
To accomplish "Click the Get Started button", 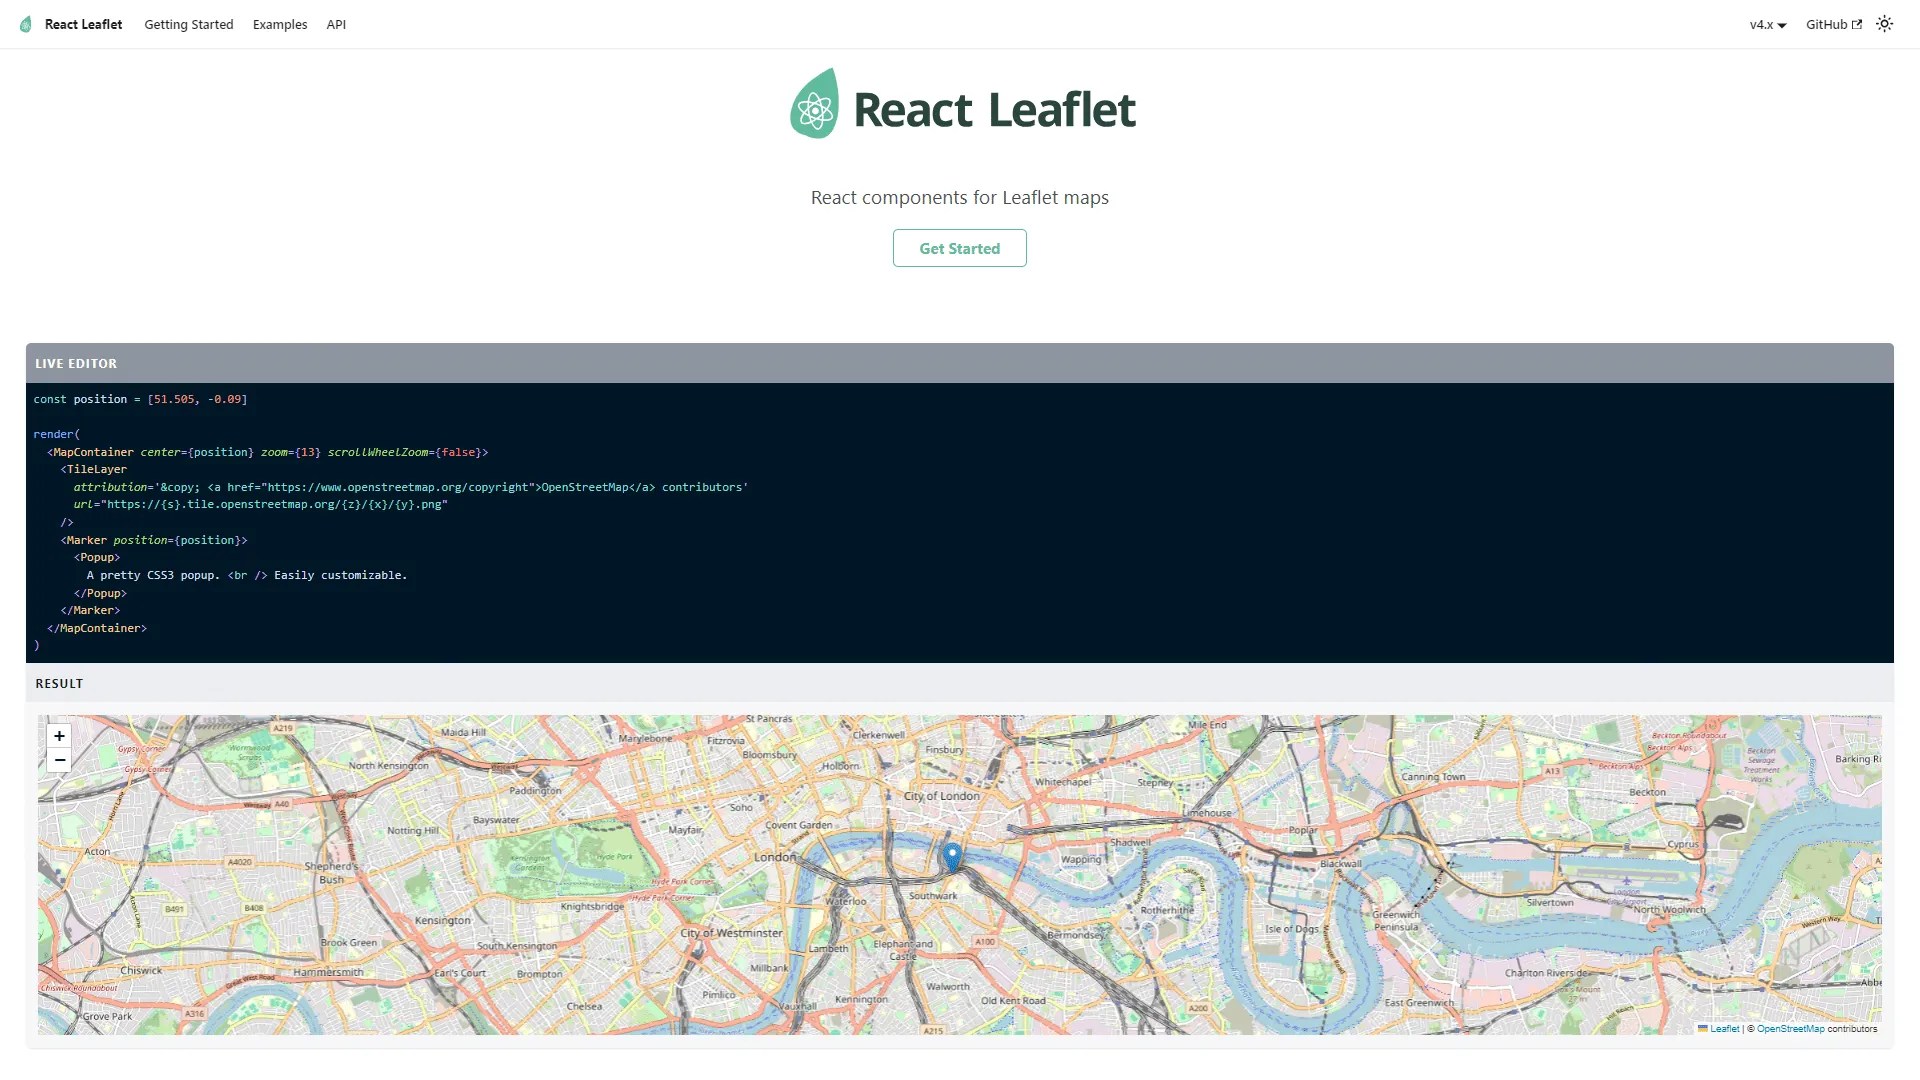I will (x=960, y=248).
